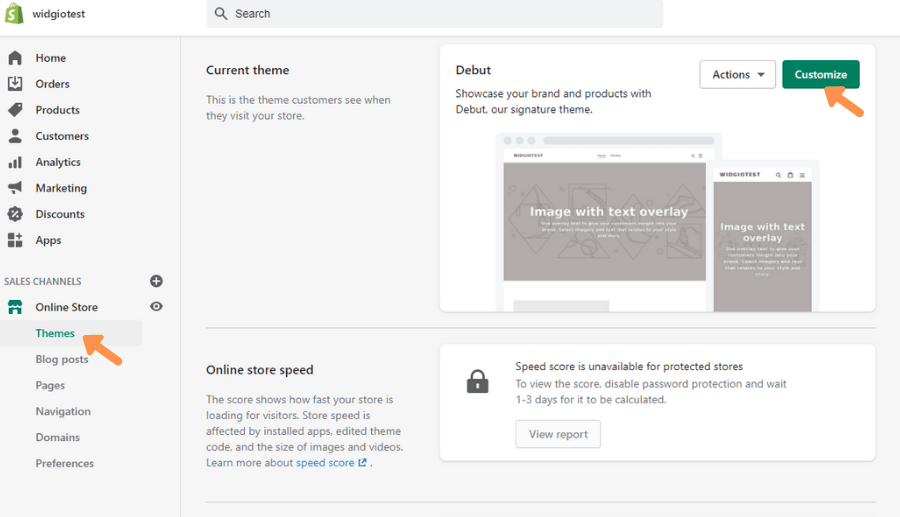Click the Debut theme title

(x=473, y=70)
